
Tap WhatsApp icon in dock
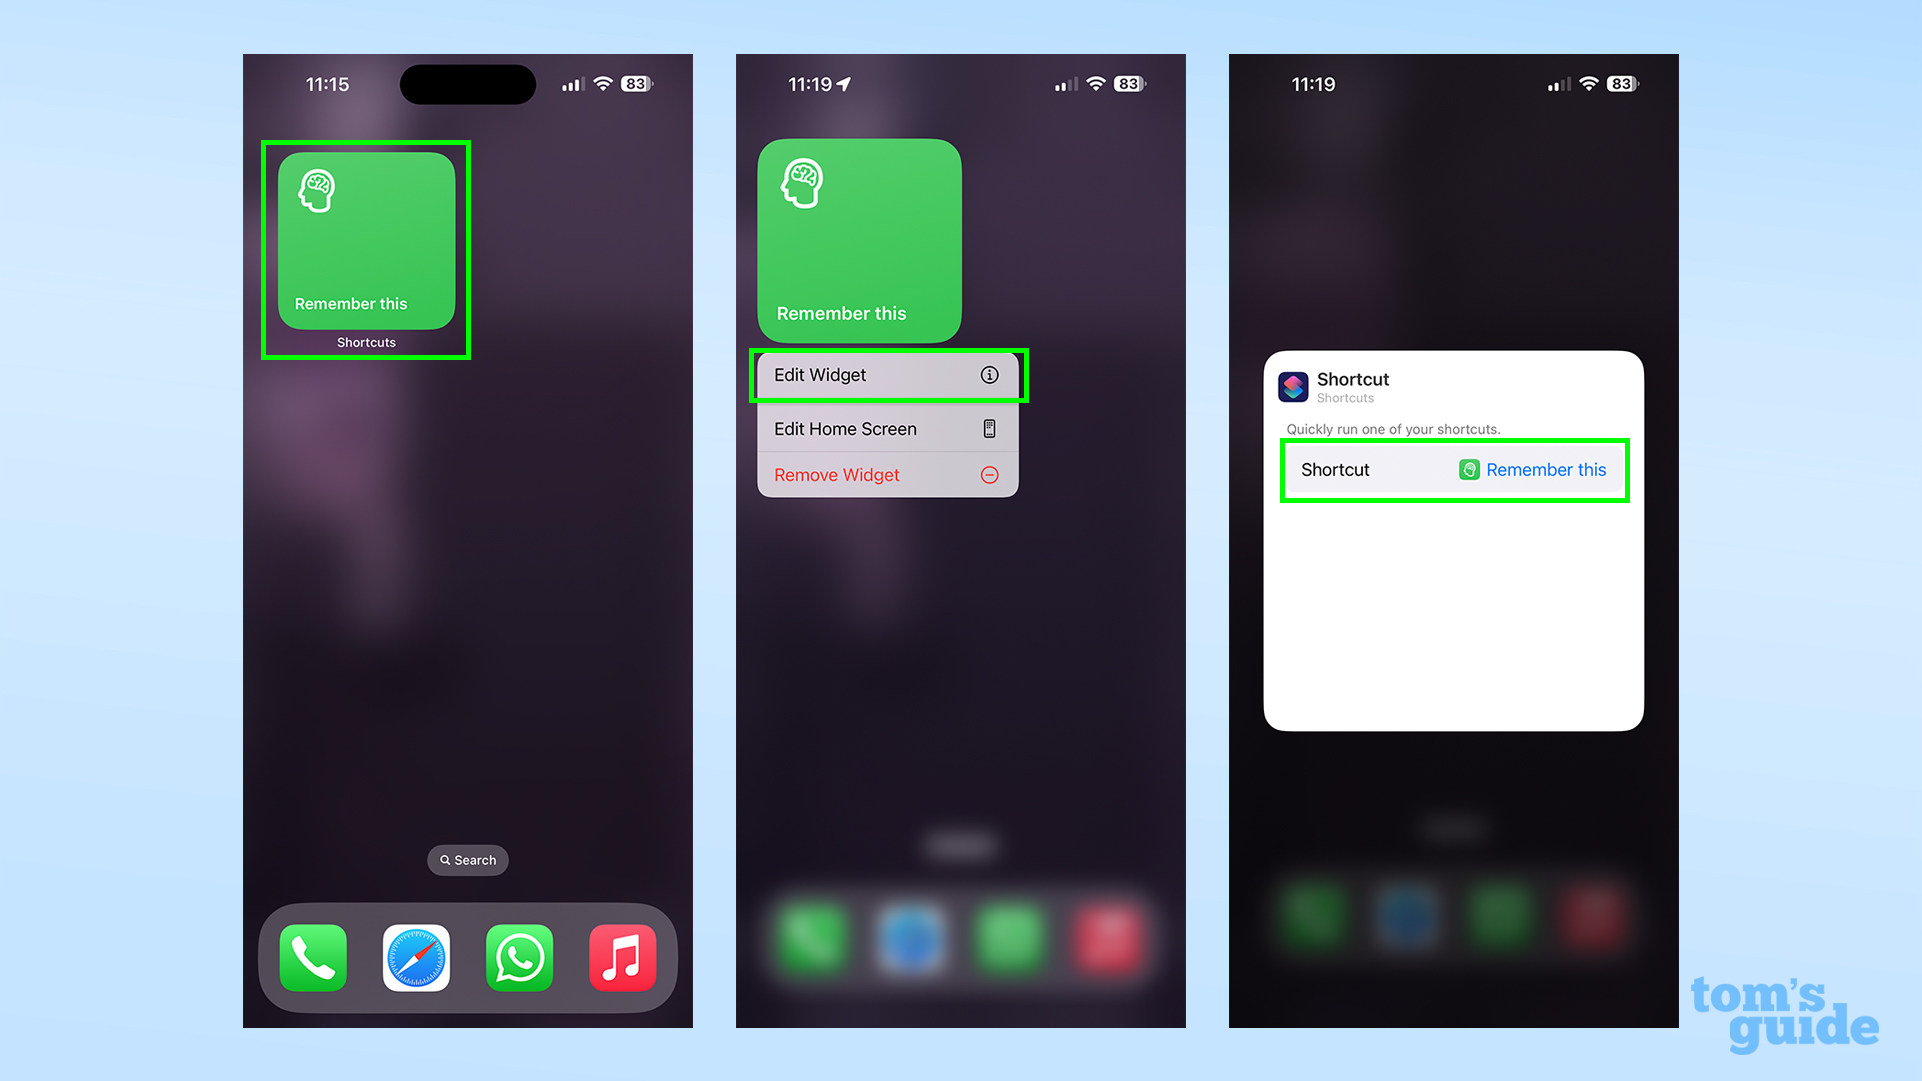[x=519, y=958]
